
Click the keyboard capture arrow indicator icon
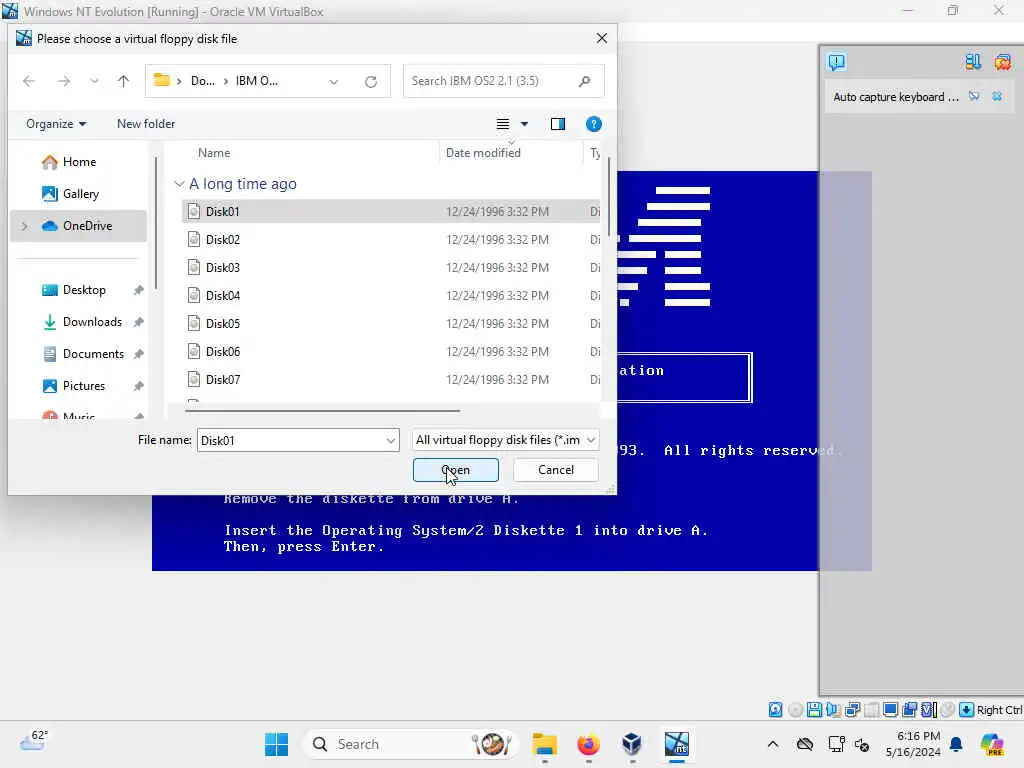point(967,710)
